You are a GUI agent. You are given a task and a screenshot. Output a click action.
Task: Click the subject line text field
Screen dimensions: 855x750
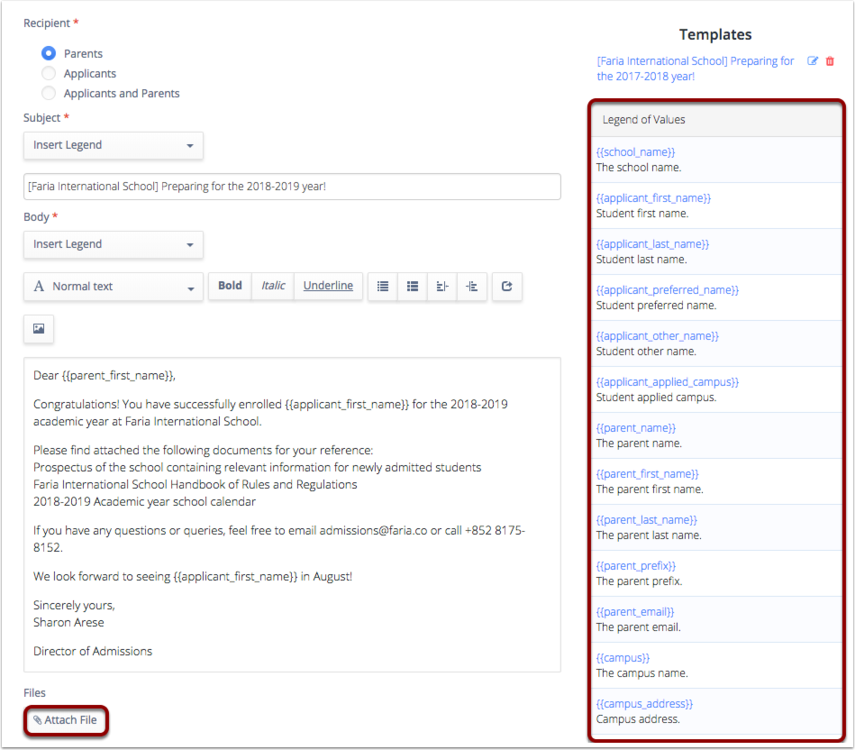point(292,187)
